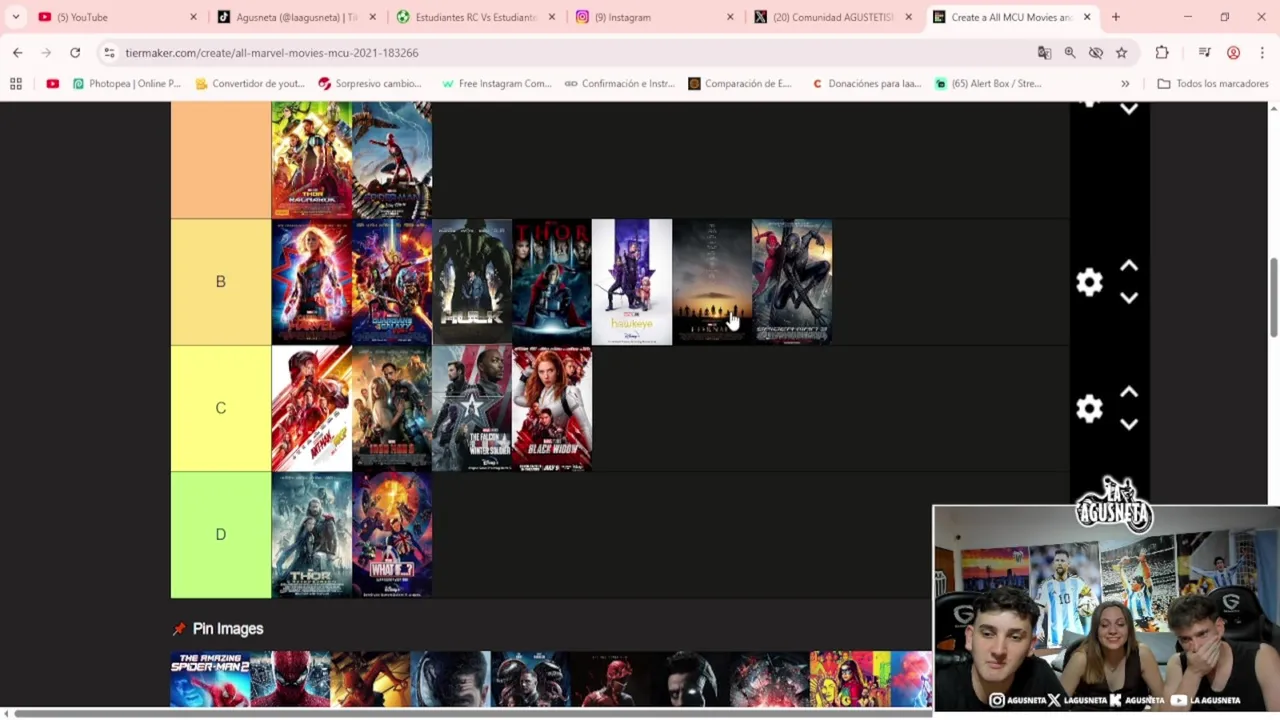Move tier B row down with arrow

[x=1129, y=298]
